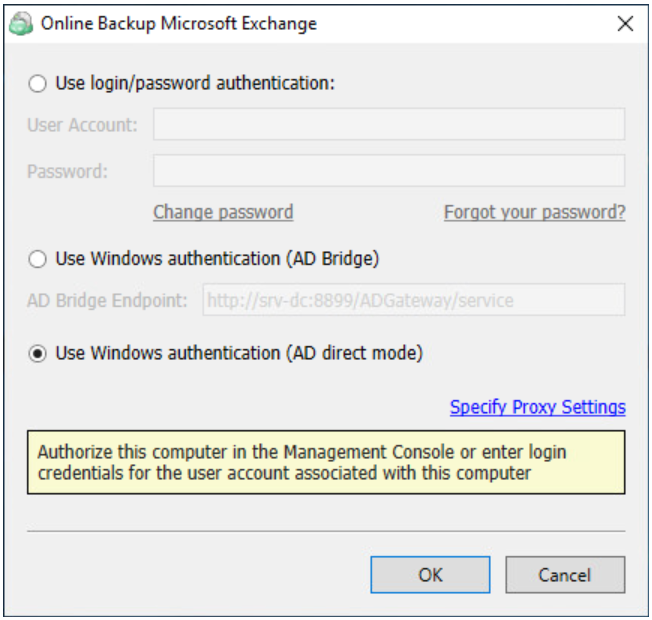Screen dimensions: 652x620
Task: Open Specify Proxy Settings link
Action: point(538,407)
